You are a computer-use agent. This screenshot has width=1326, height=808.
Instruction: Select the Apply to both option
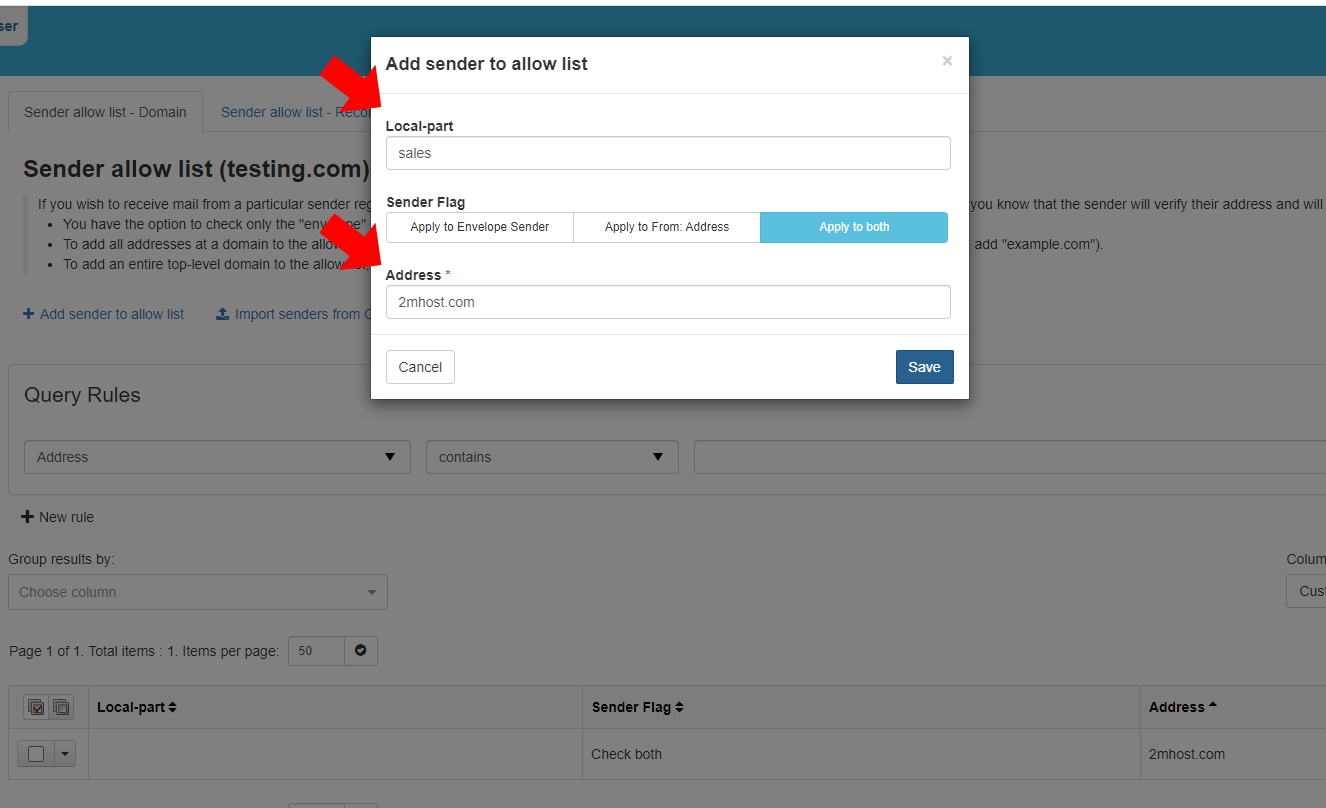853,227
